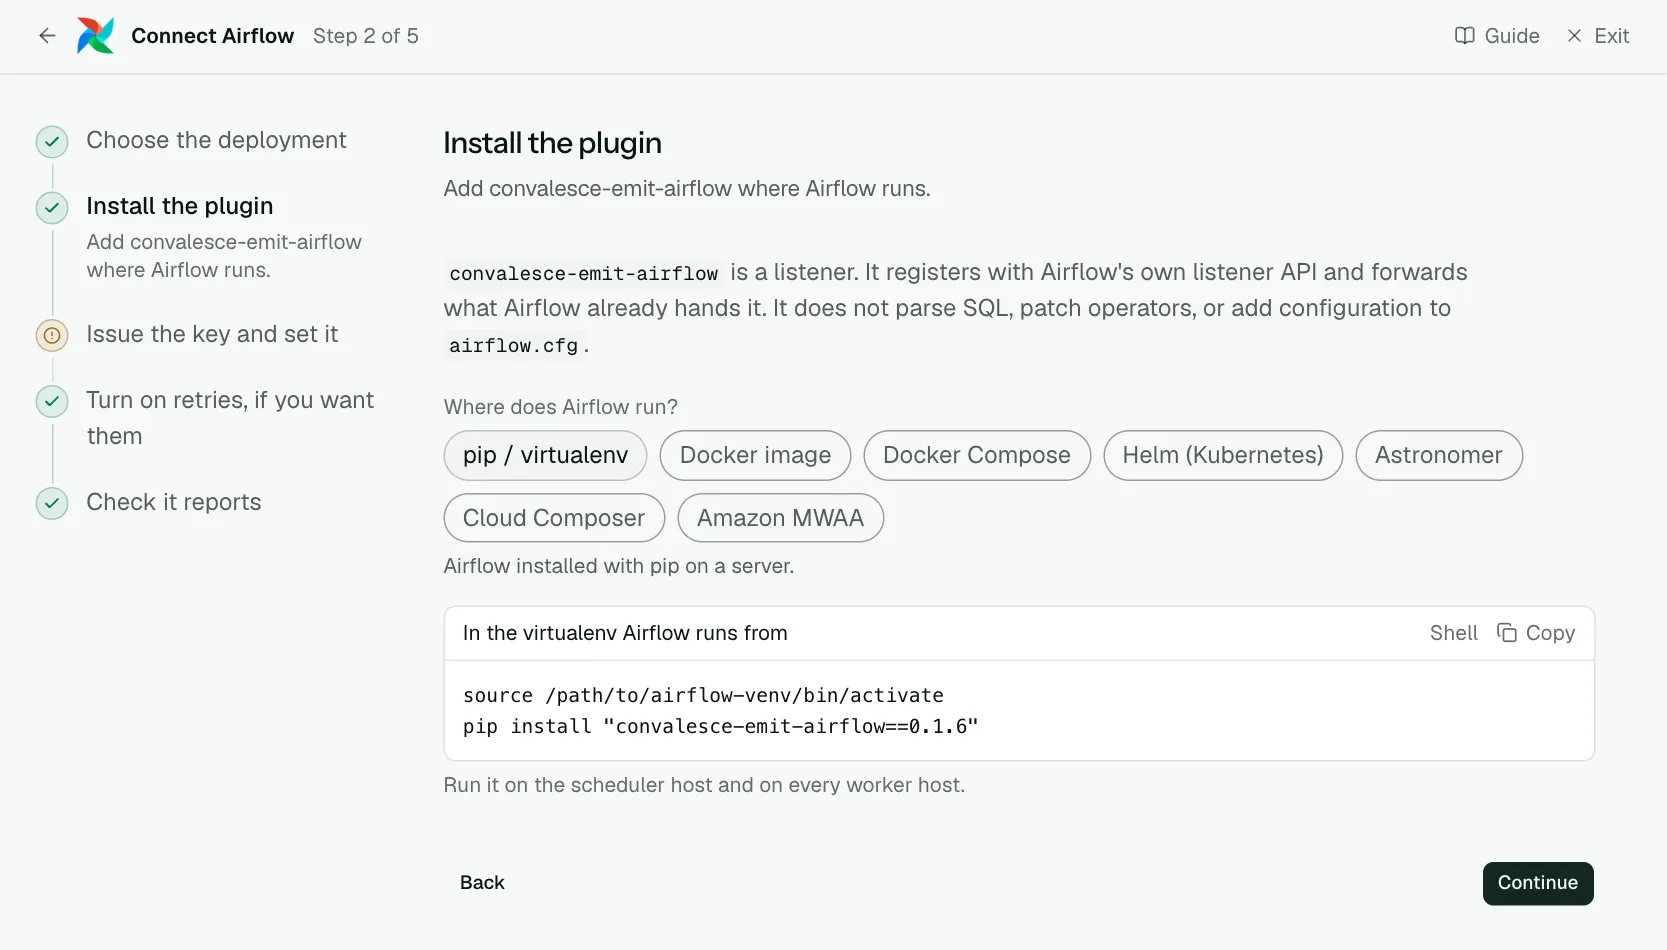Click the Airflow pinwheel logo
This screenshot has height=950, width=1667.
click(x=96, y=36)
